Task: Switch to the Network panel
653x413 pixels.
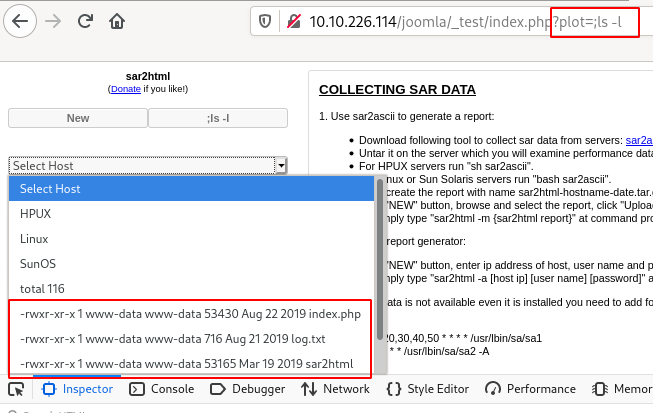Action: coord(335,389)
